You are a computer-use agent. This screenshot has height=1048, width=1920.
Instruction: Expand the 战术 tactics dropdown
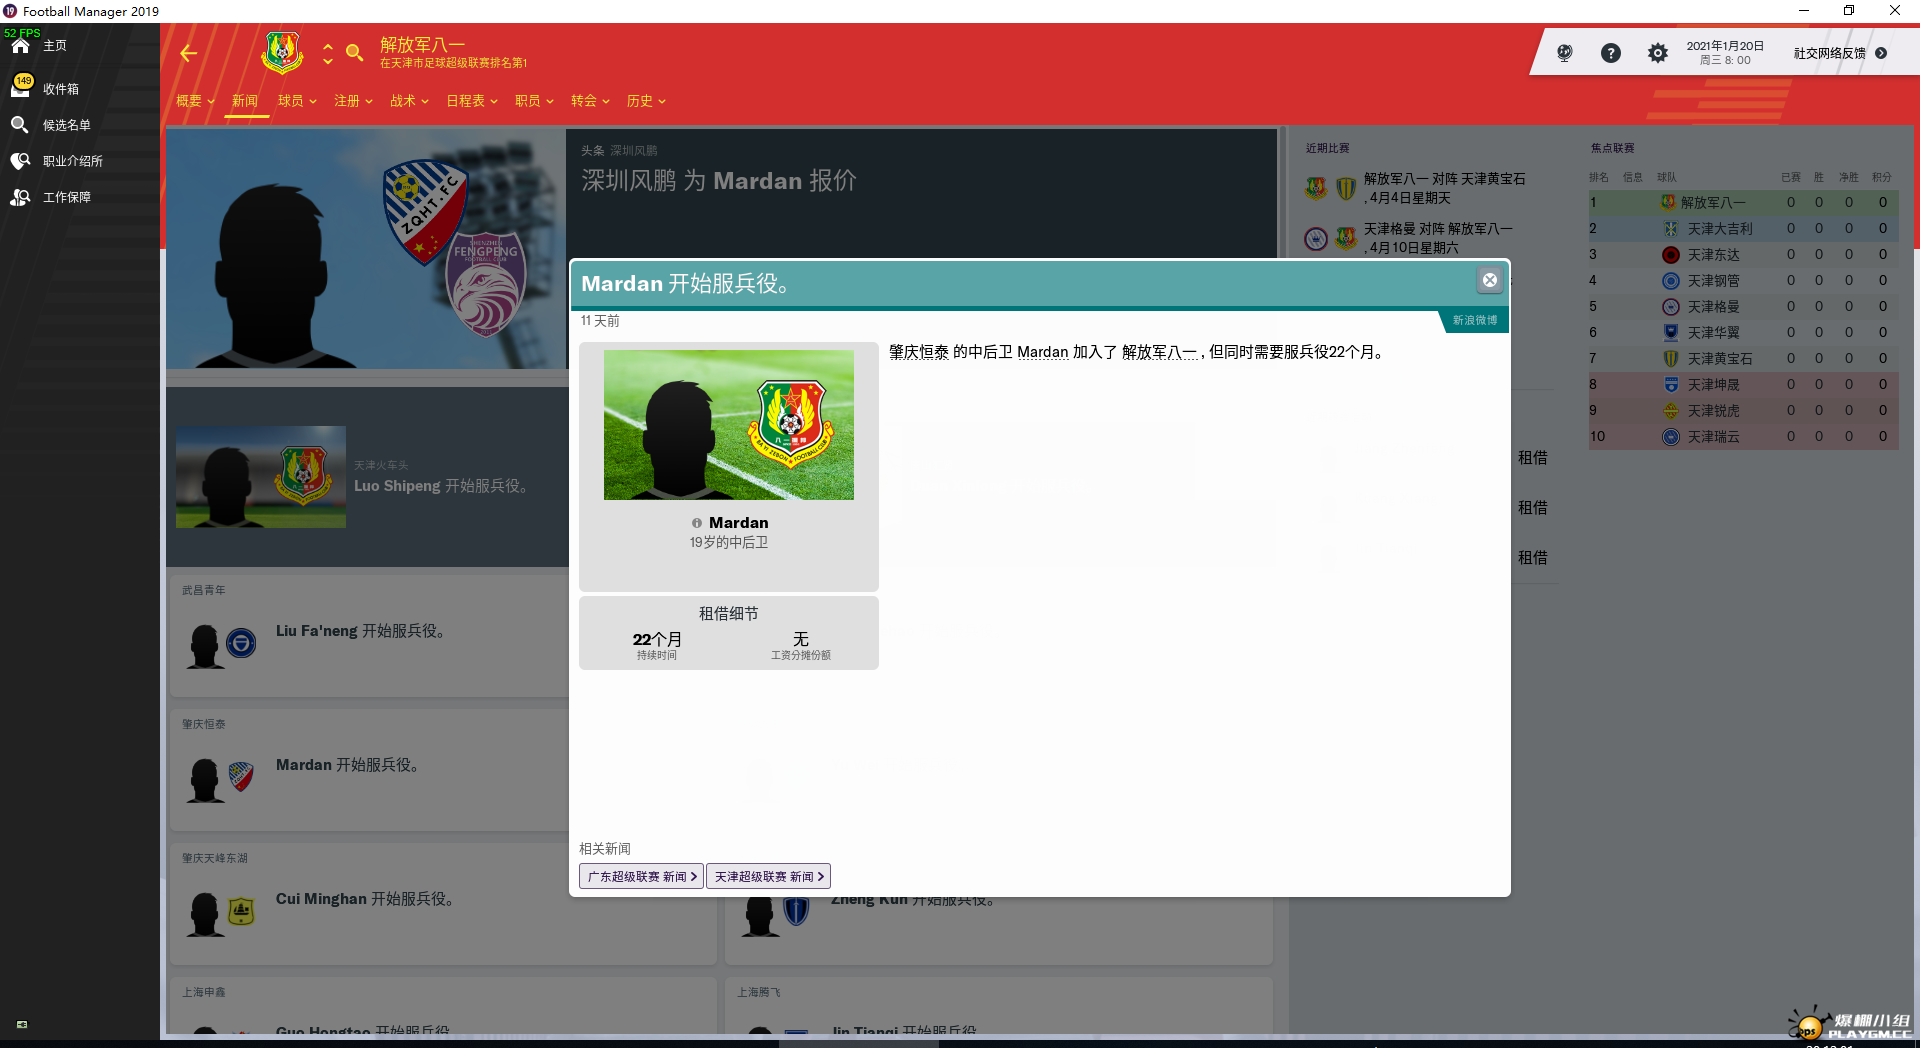(409, 101)
